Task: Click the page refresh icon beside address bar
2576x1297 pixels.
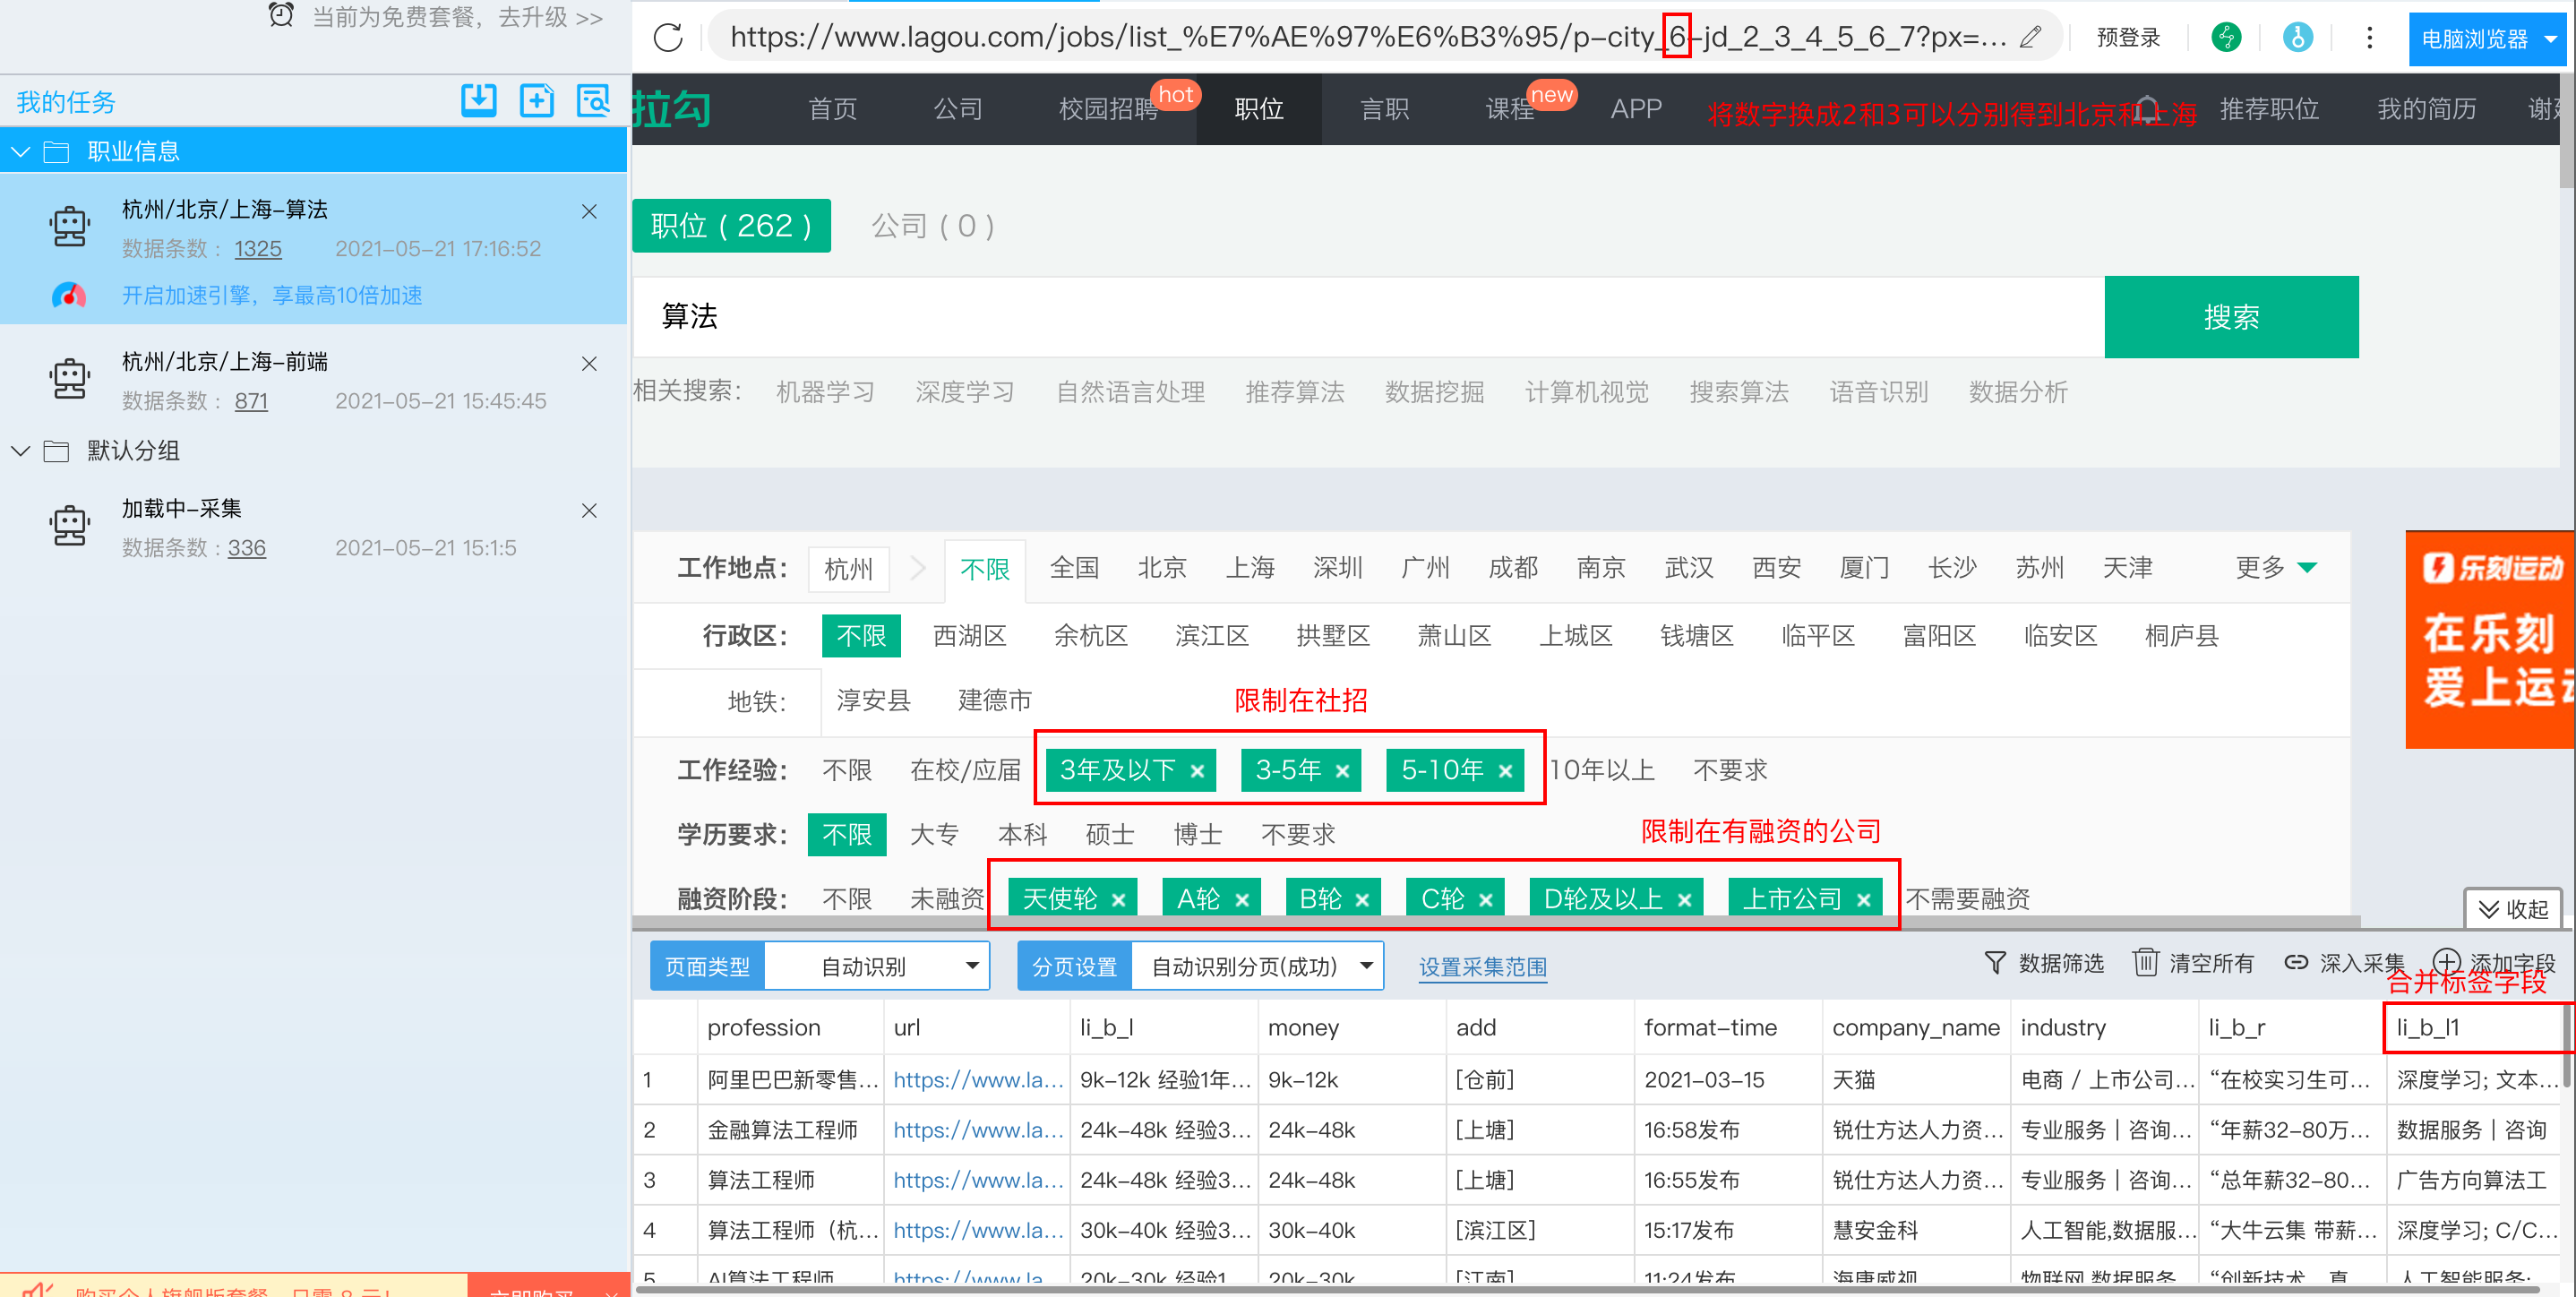Action: point(668,37)
